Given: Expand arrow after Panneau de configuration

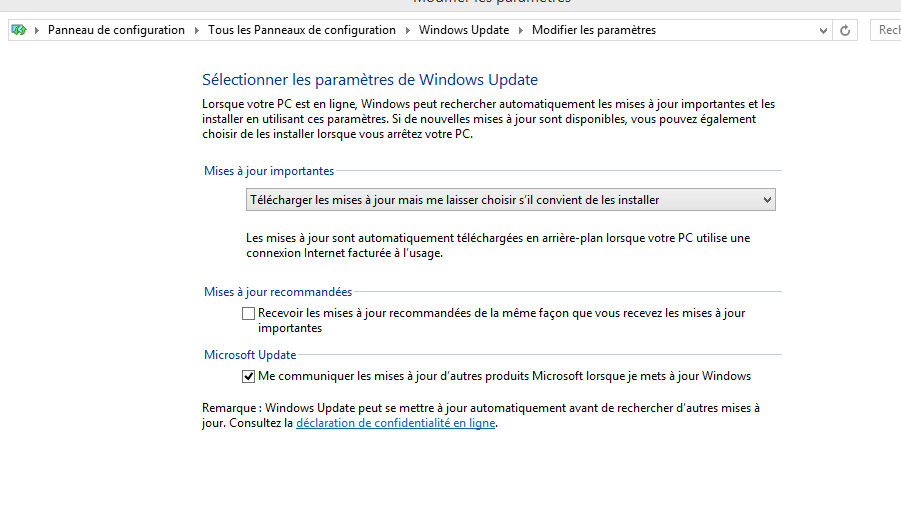Looking at the screenshot, I should (x=197, y=30).
